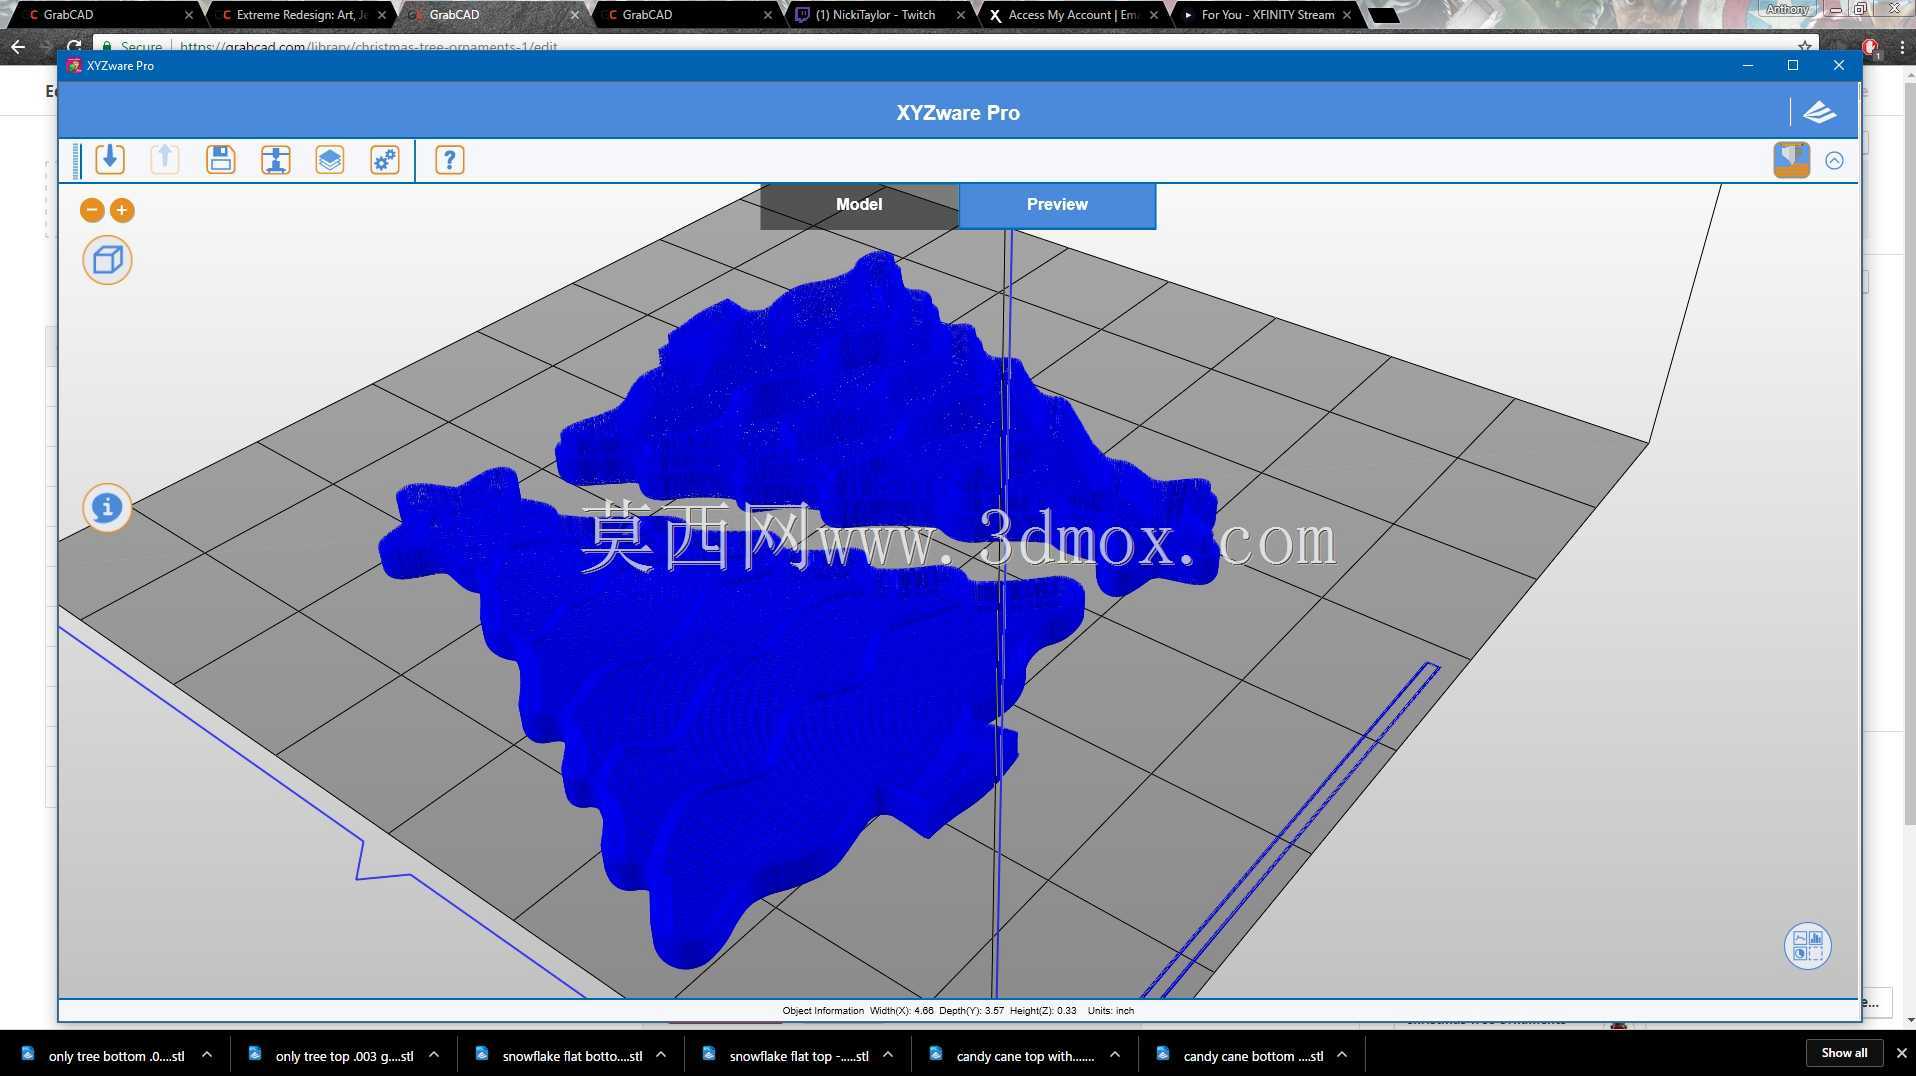Click the Object Information dimensions in status bar
Viewport: 1916px width, 1076px height.
pos(958,1011)
